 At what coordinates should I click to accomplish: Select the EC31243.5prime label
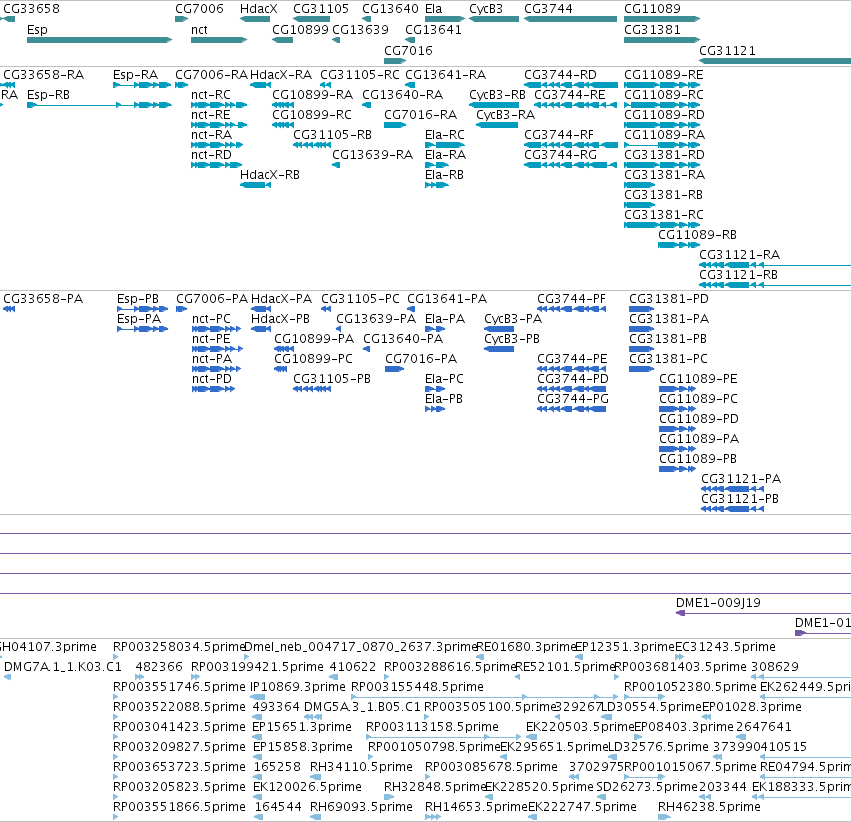pos(725,647)
